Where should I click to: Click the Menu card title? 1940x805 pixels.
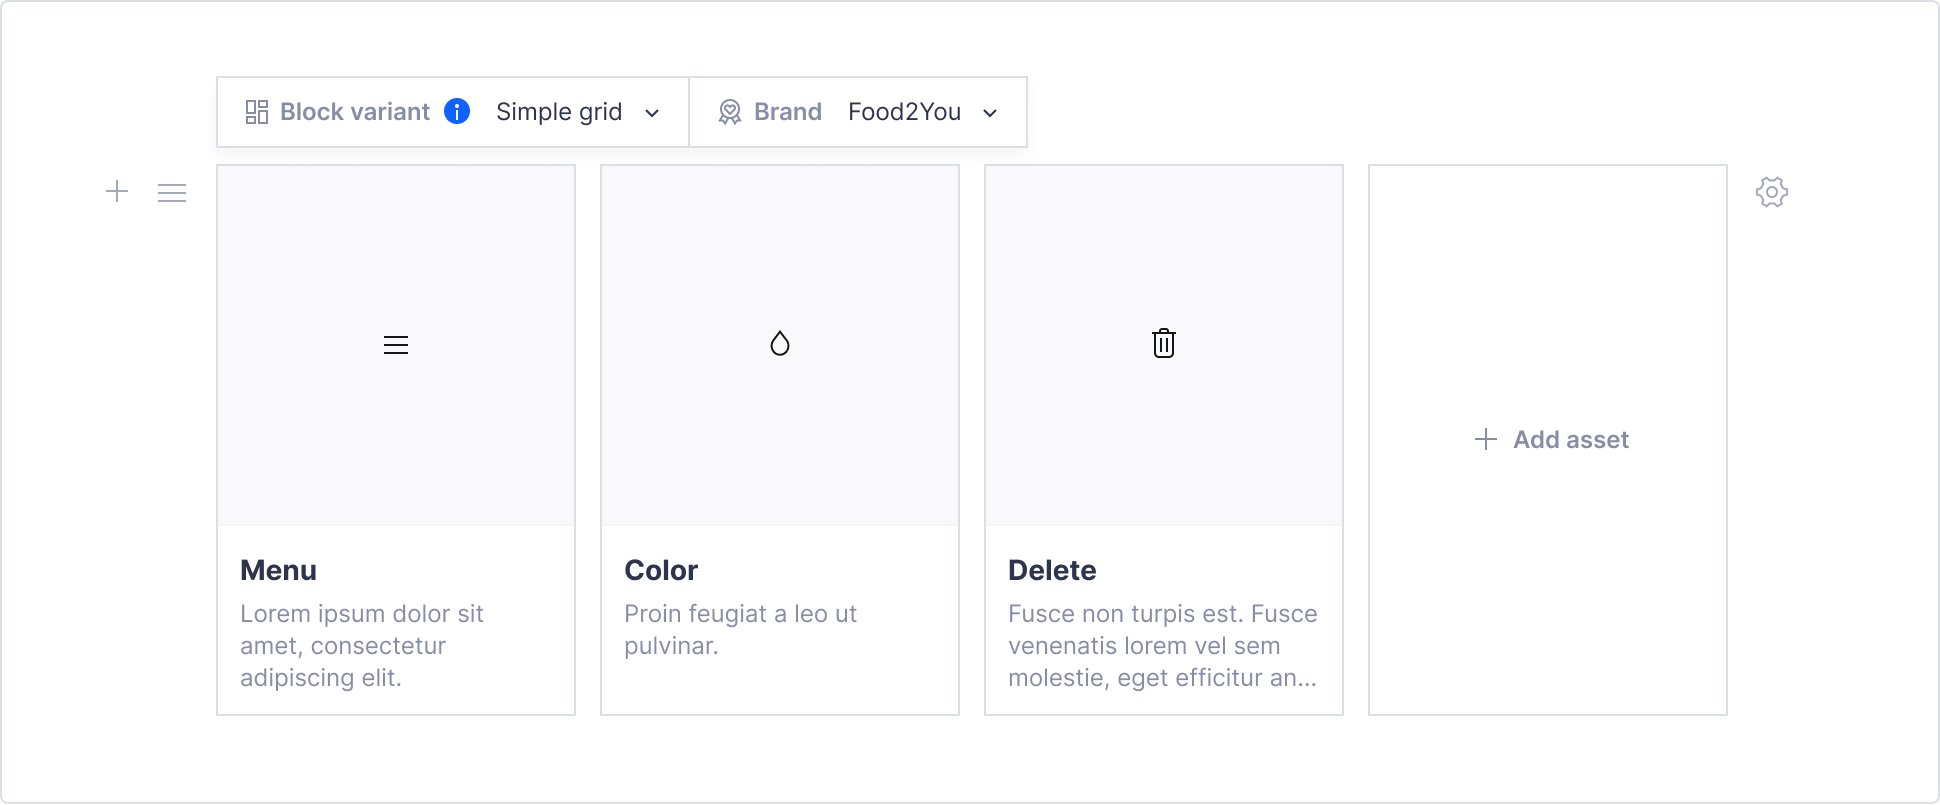click(278, 570)
